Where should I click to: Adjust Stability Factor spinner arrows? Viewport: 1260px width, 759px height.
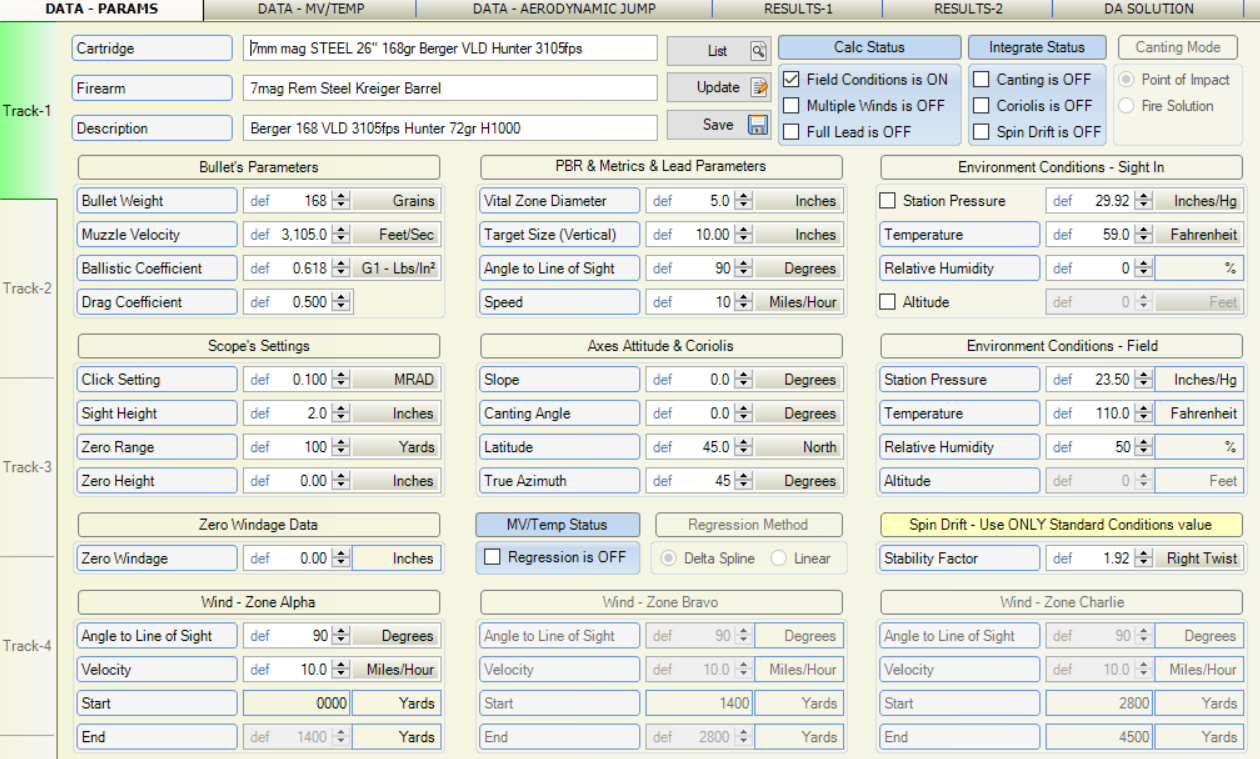[x=1144, y=559]
